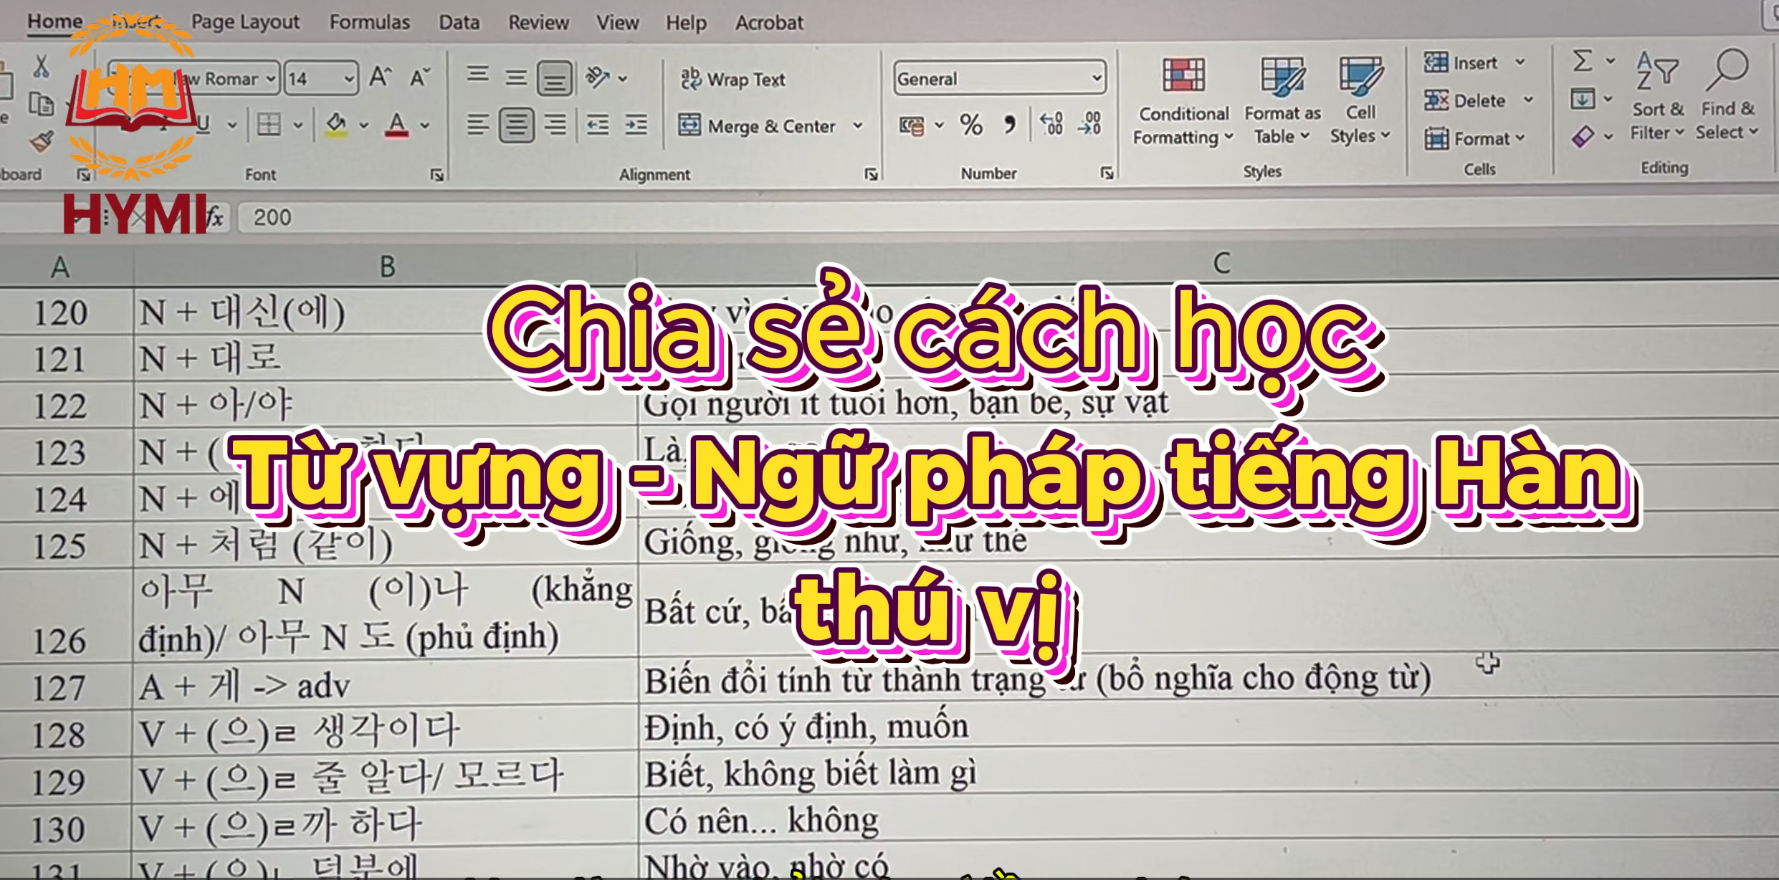Click the fill color bucket icon
Viewport: 1779px width, 880px height.
[x=336, y=125]
